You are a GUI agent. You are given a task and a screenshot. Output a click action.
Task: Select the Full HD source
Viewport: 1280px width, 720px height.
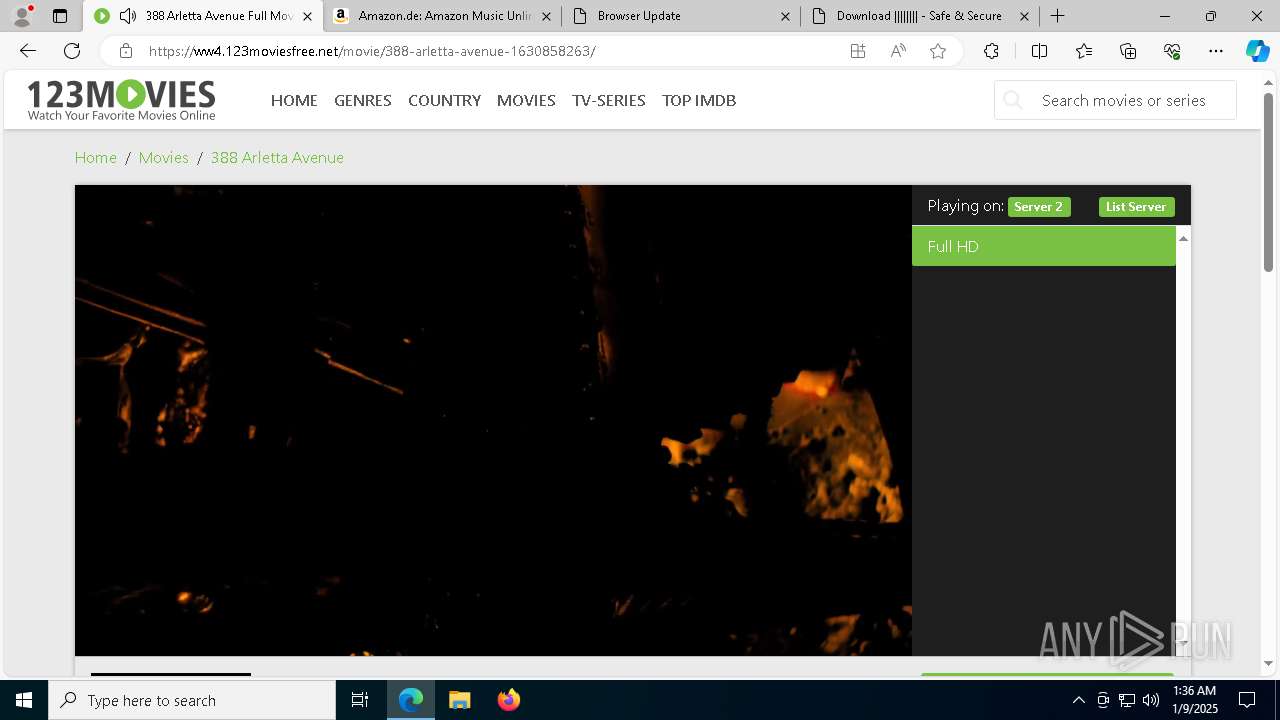pos(1043,246)
